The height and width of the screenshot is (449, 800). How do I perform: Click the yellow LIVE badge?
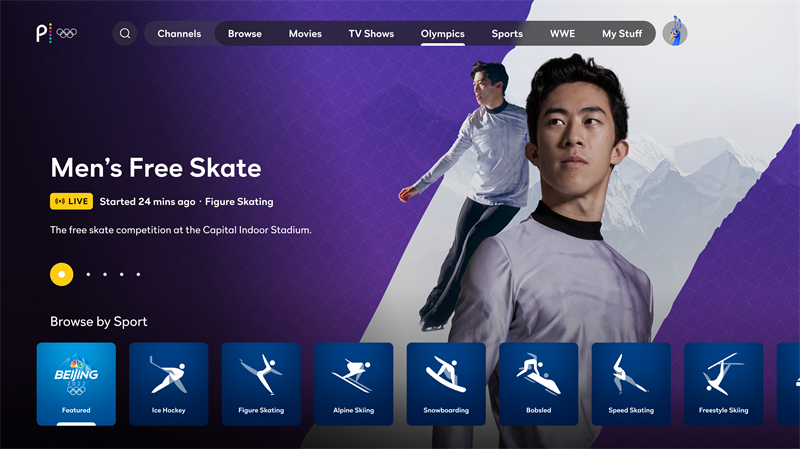(x=71, y=201)
